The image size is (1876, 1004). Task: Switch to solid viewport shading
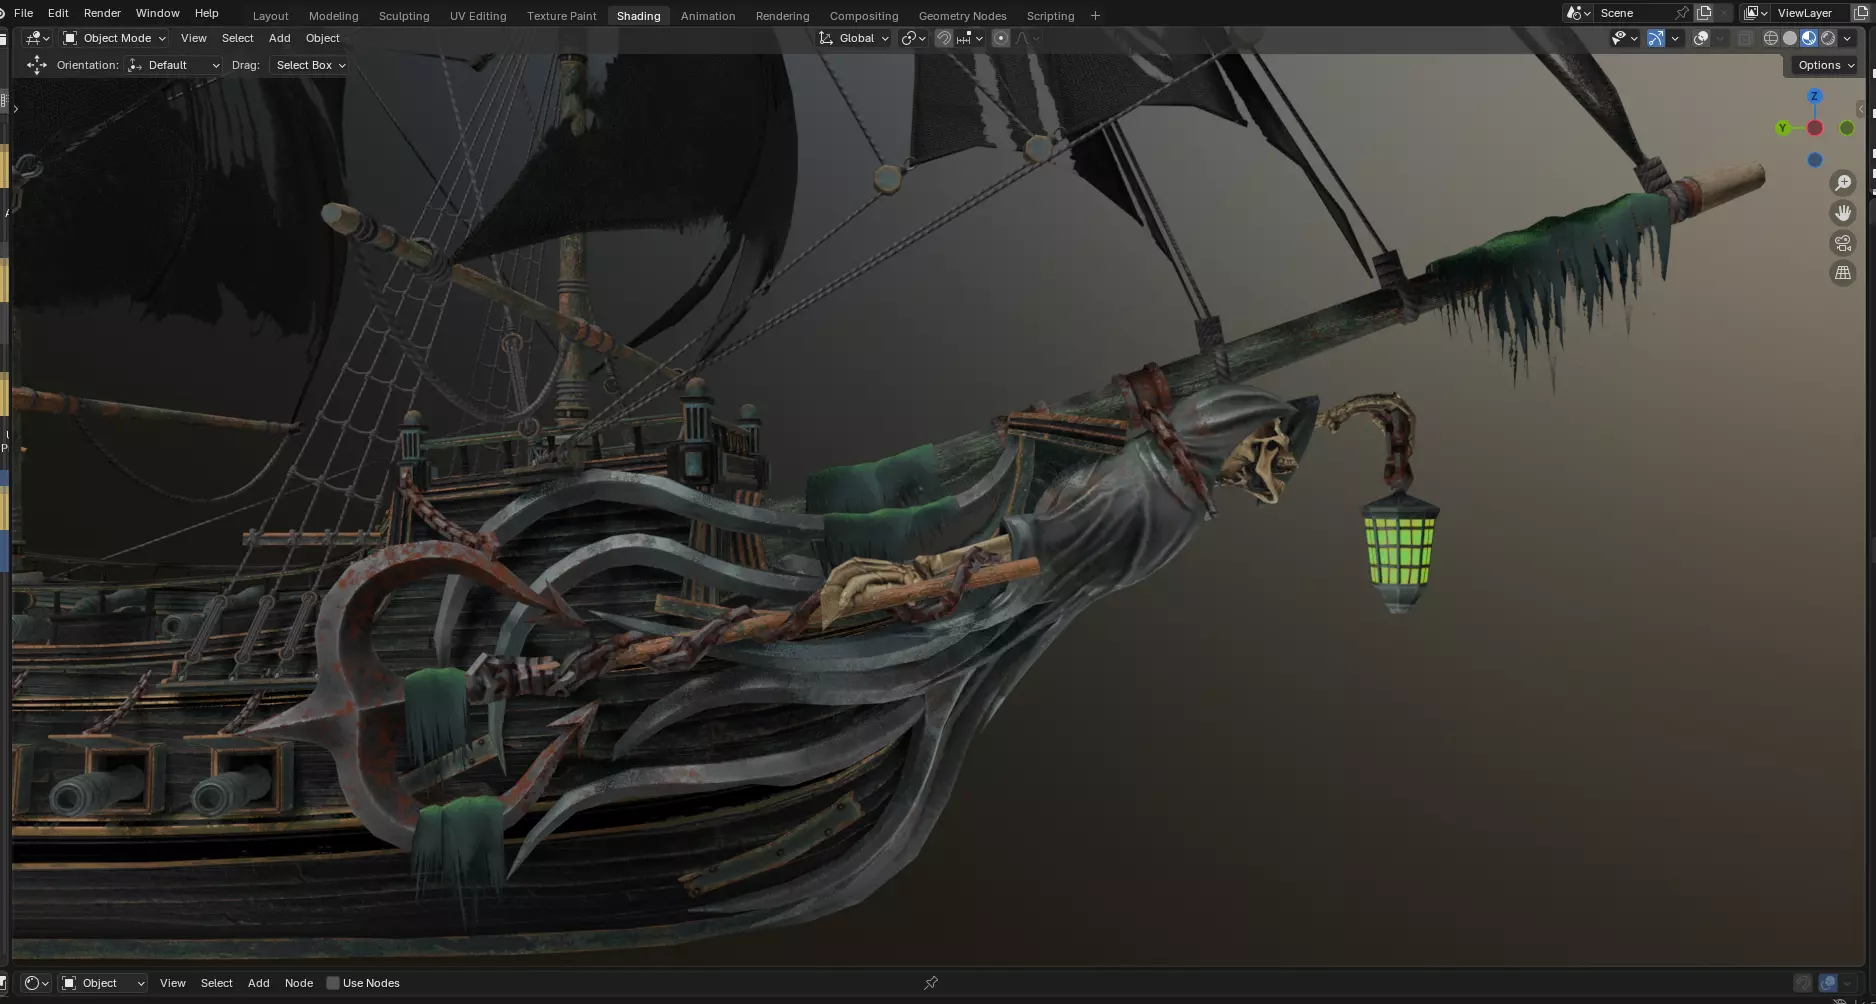[1790, 38]
